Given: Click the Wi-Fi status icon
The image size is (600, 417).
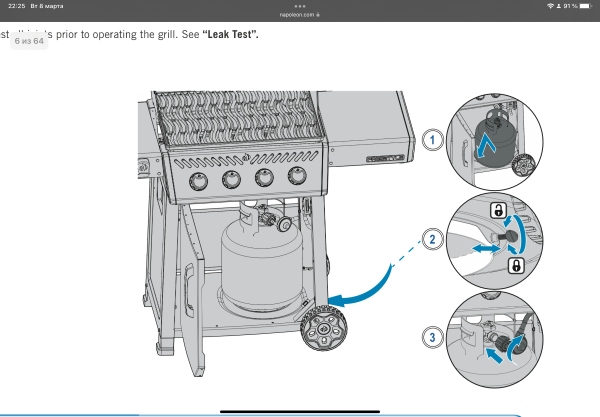Looking at the screenshot, I should 552,6.
